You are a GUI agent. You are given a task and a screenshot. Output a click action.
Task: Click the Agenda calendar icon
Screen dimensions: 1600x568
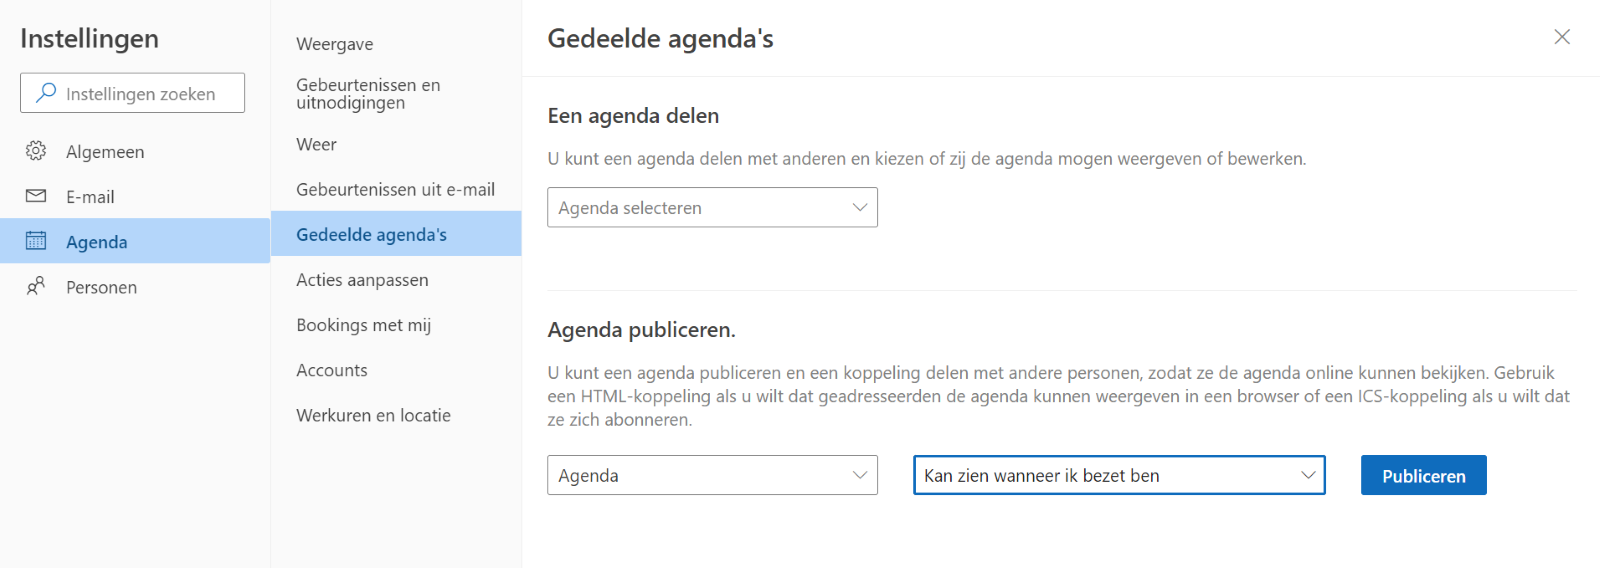point(36,241)
